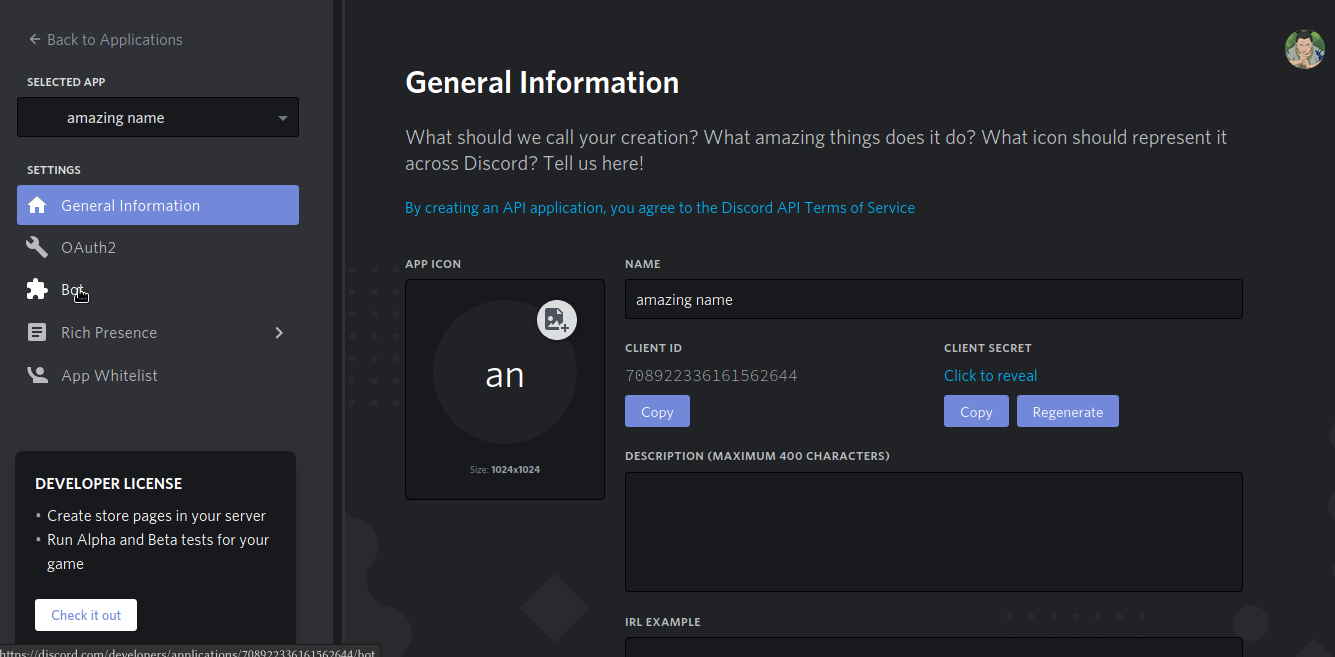Click the IRL Example input field

pyautogui.click(x=934, y=647)
